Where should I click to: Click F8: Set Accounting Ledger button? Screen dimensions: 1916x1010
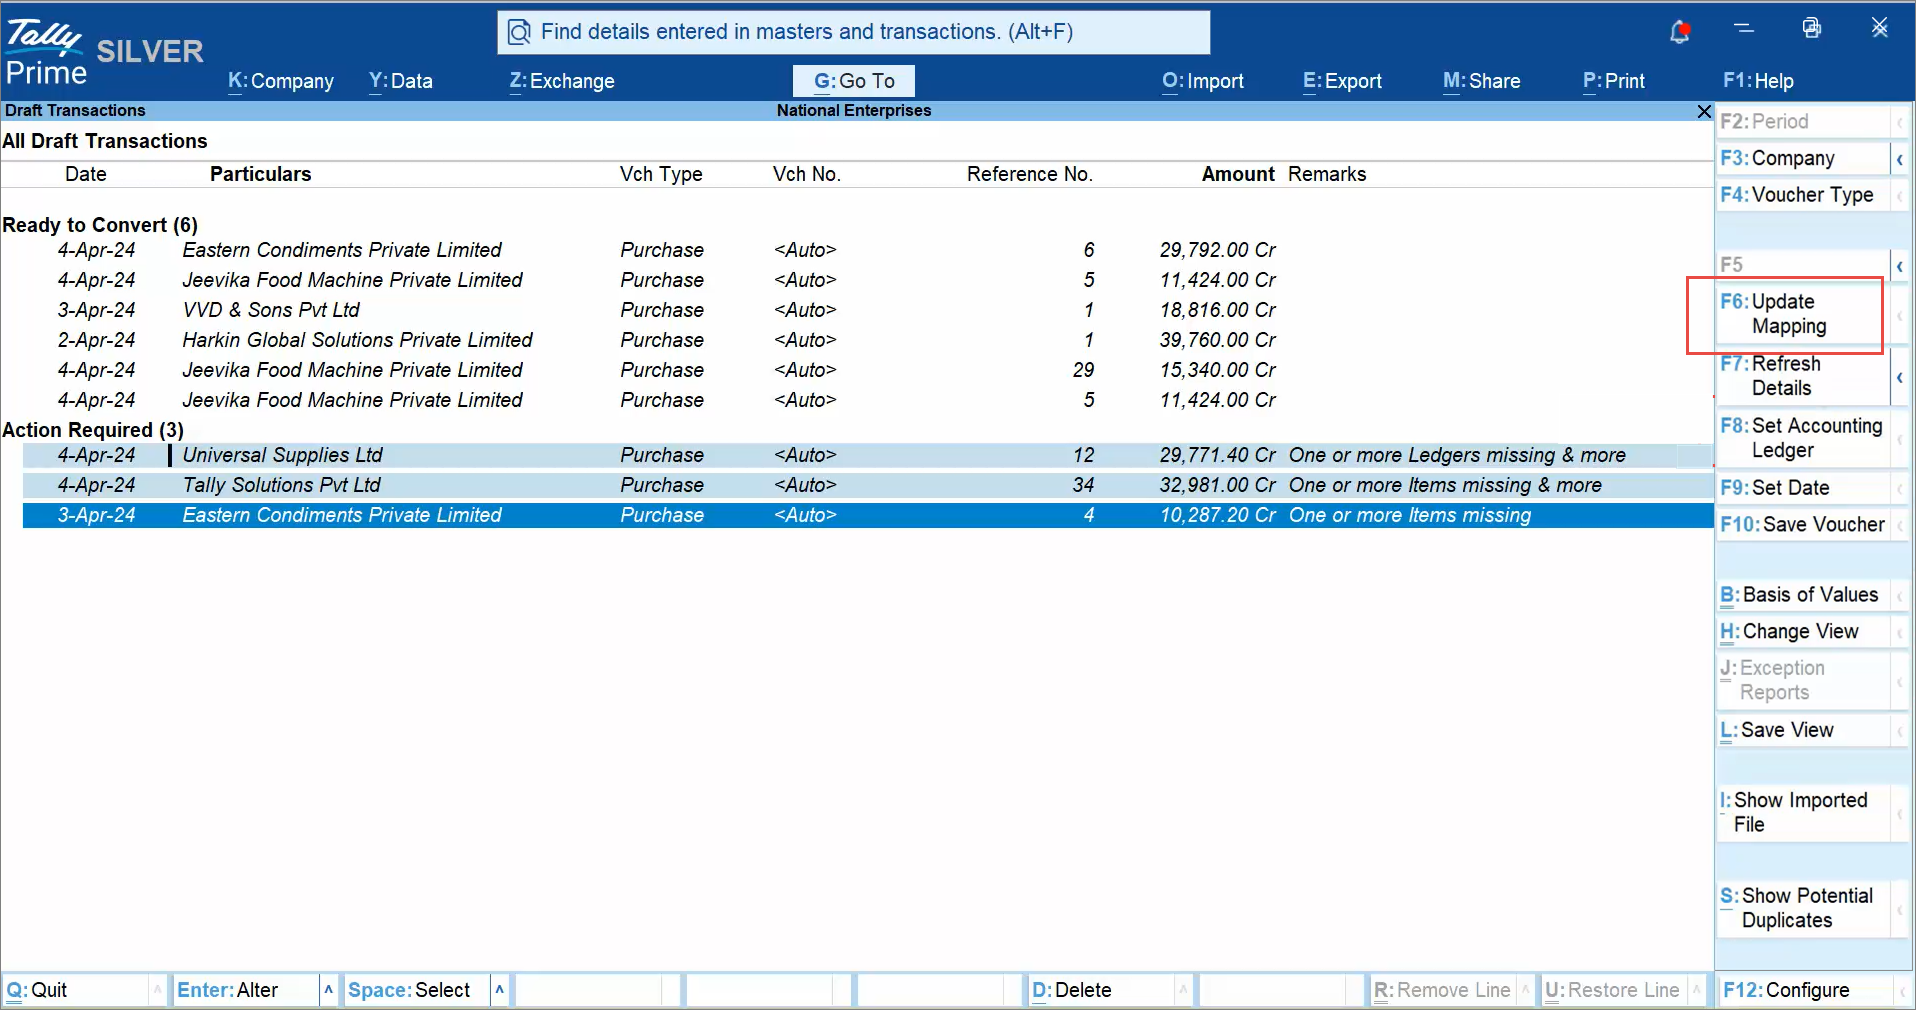[x=1803, y=438]
